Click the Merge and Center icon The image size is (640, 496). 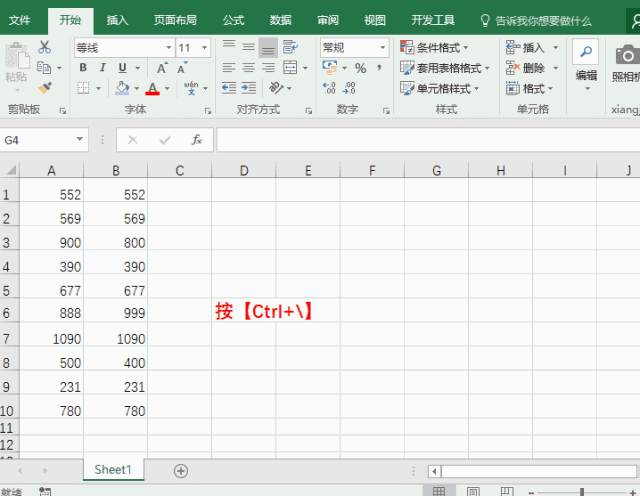pyautogui.click(x=290, y=67)
